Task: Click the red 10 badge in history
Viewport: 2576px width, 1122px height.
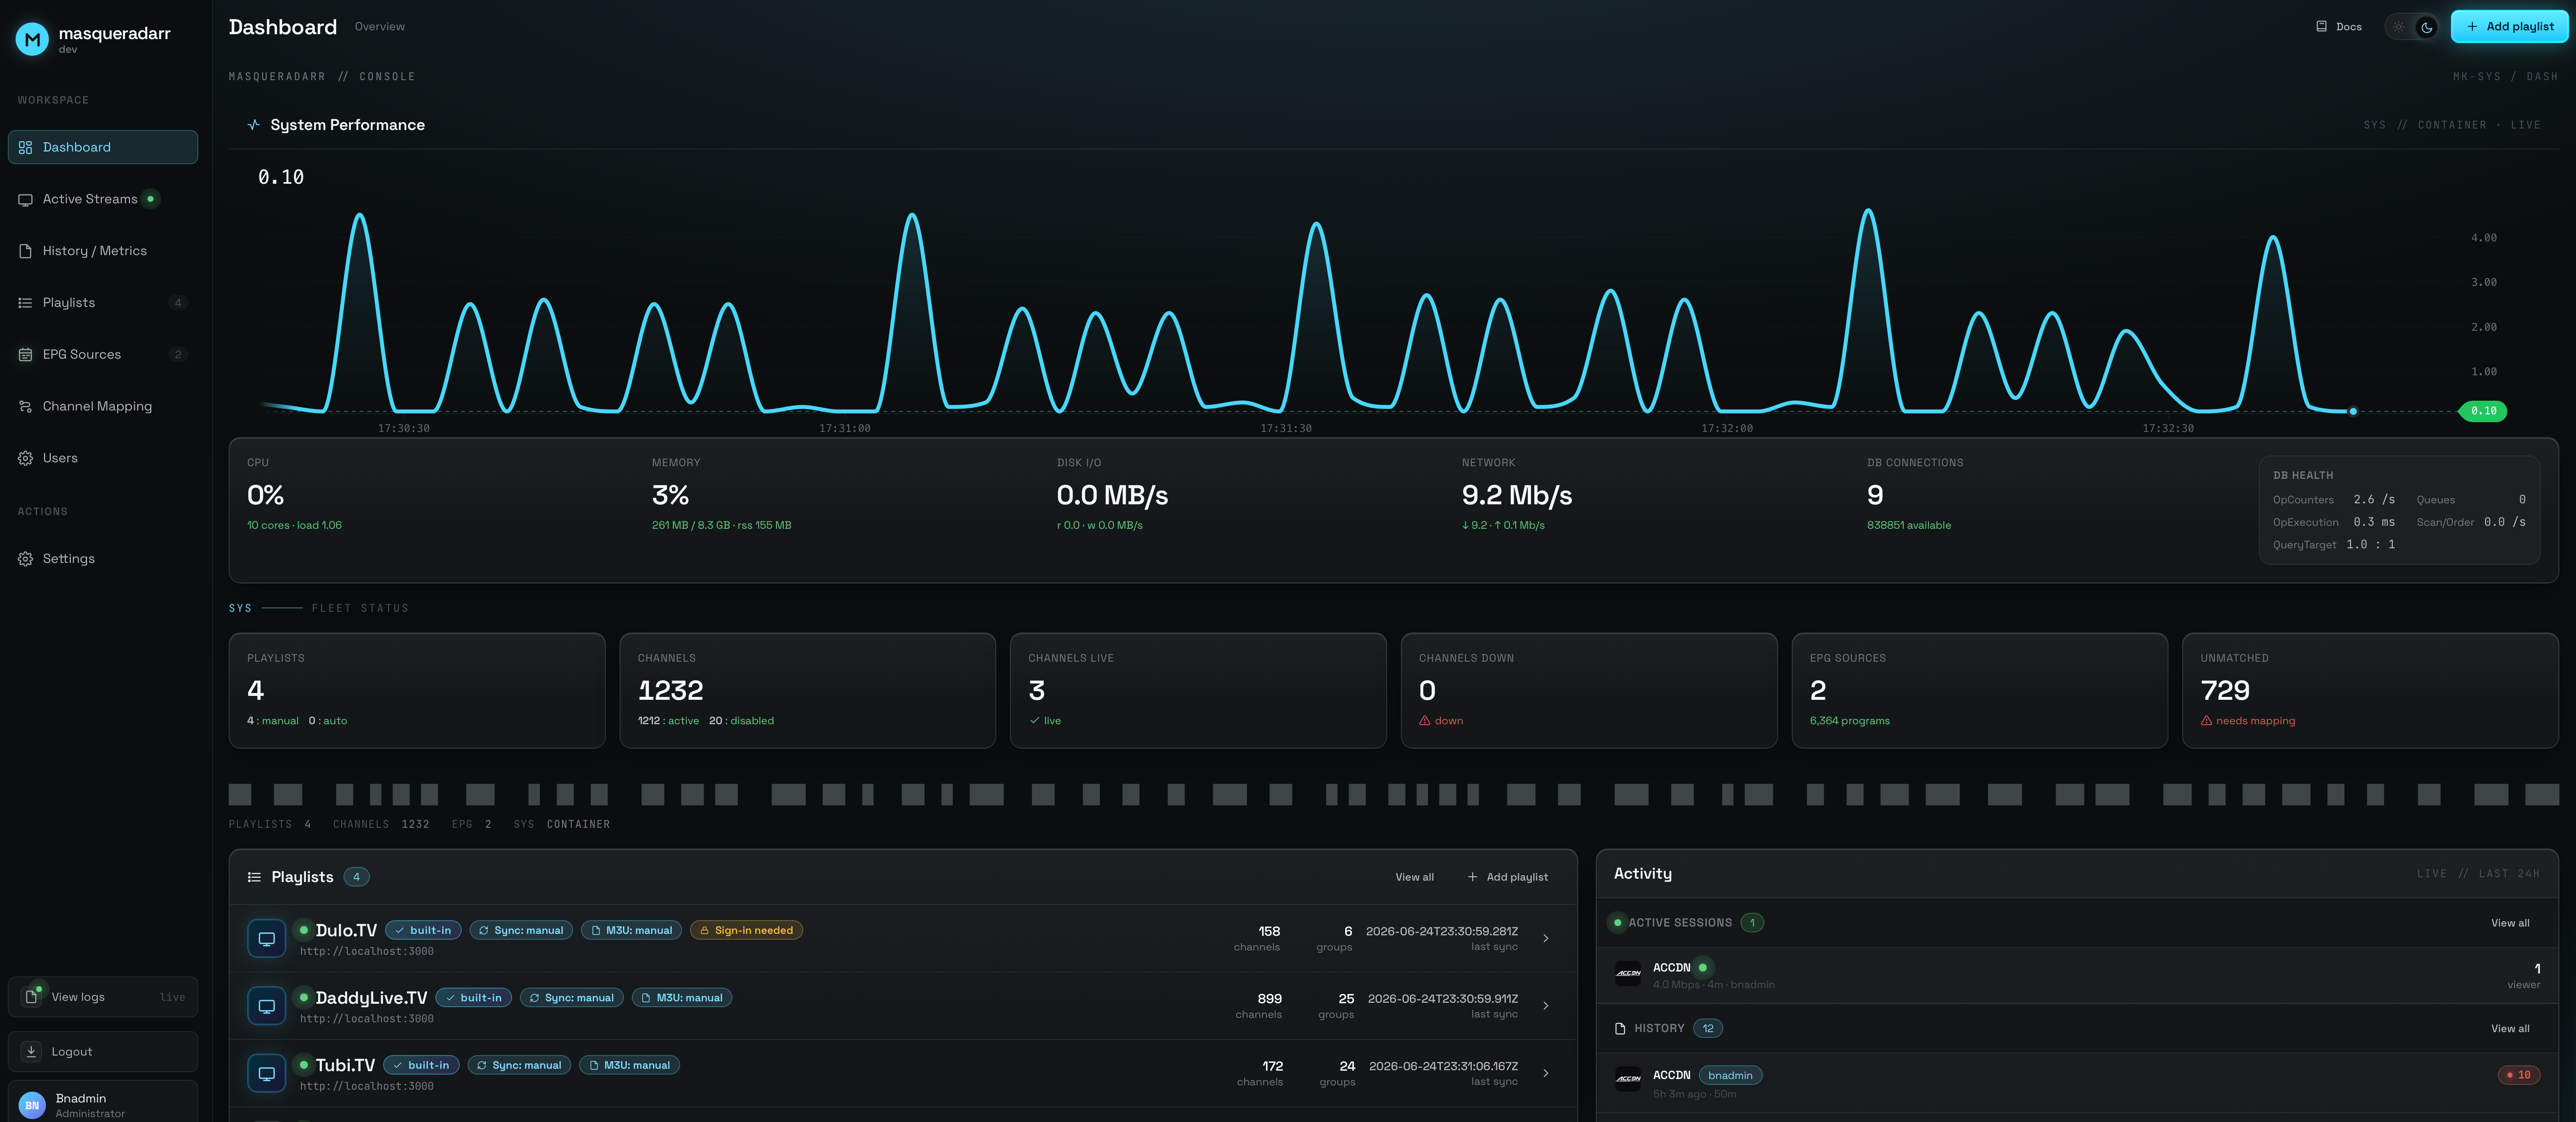Action: pyautogui.click(x=2518, y=1075)
